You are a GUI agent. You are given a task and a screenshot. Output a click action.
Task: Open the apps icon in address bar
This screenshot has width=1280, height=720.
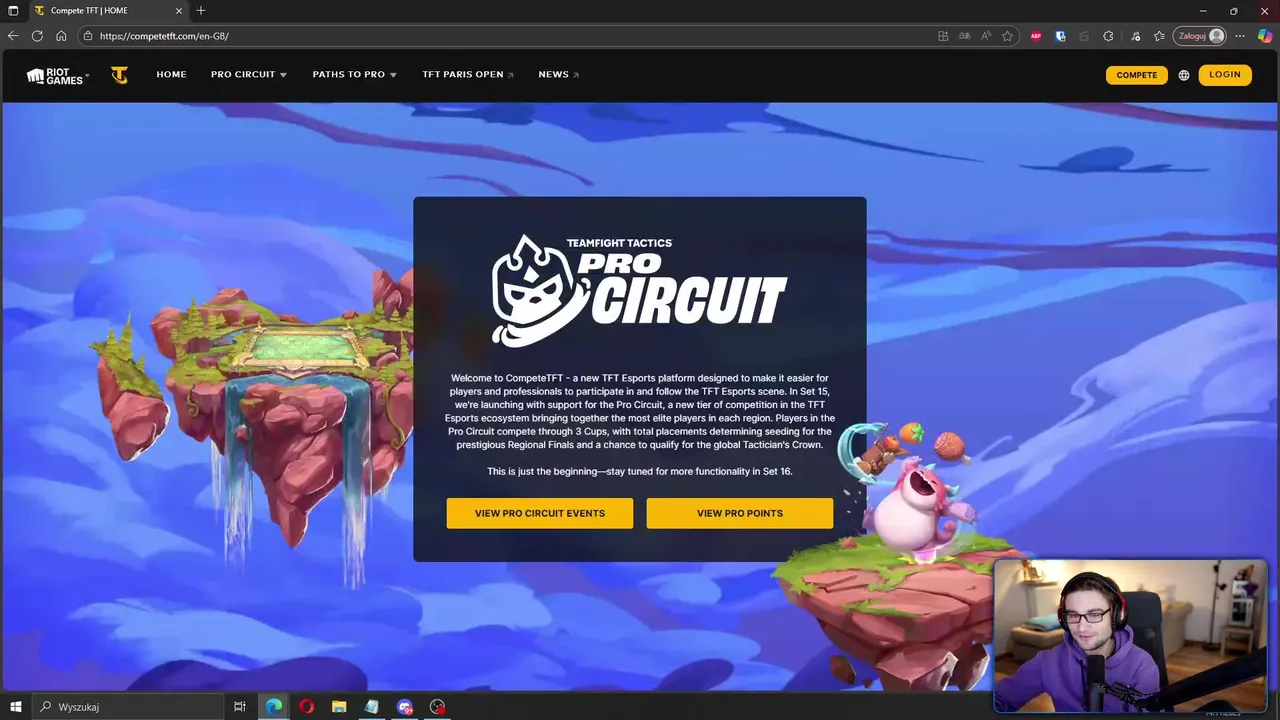click(943, 36)
